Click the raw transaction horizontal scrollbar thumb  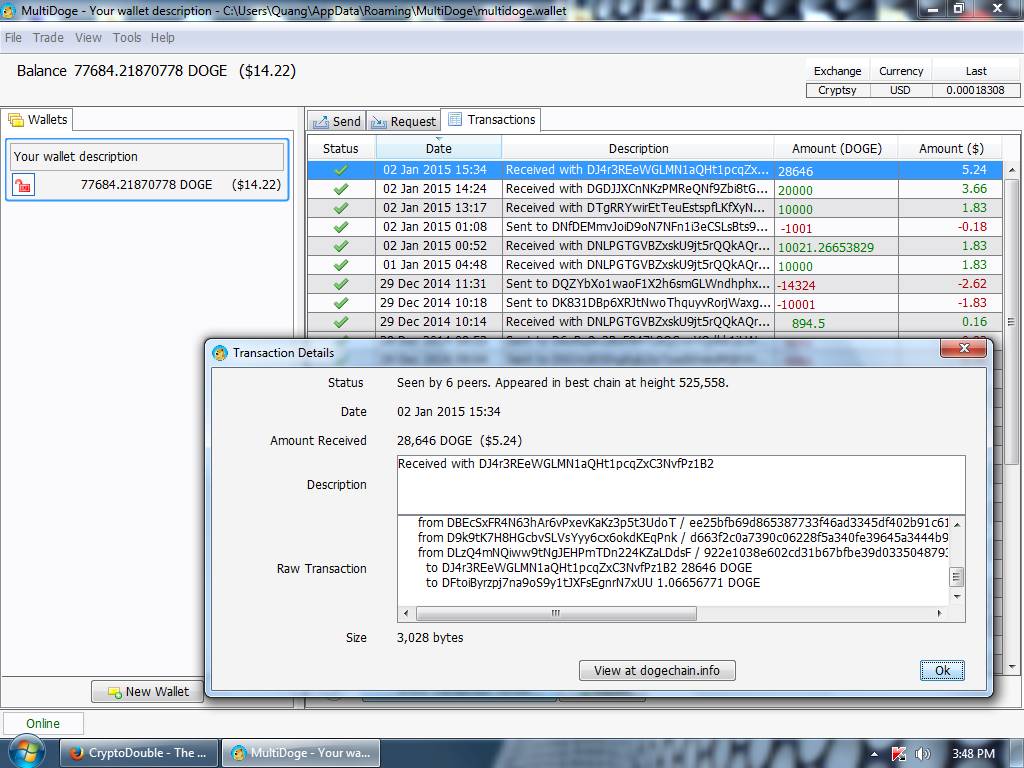pyautogui.click(x=556, y=613)
